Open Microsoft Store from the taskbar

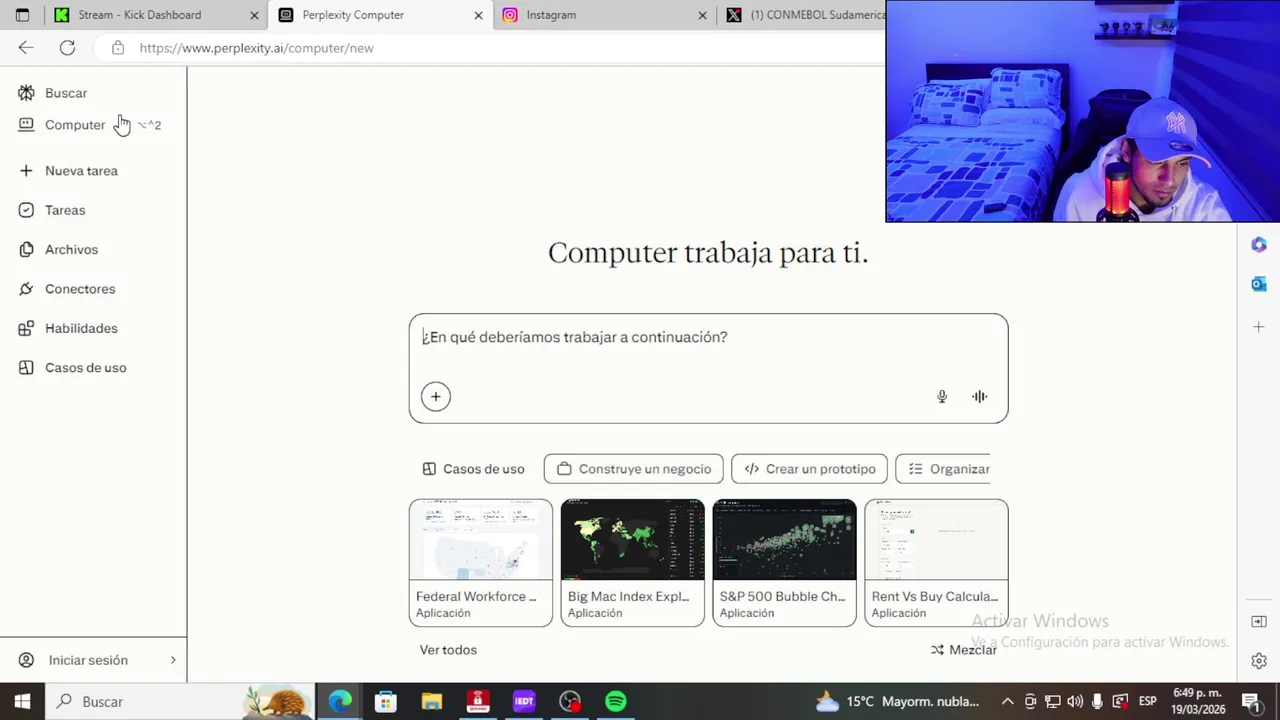click(x=385, y=702)
